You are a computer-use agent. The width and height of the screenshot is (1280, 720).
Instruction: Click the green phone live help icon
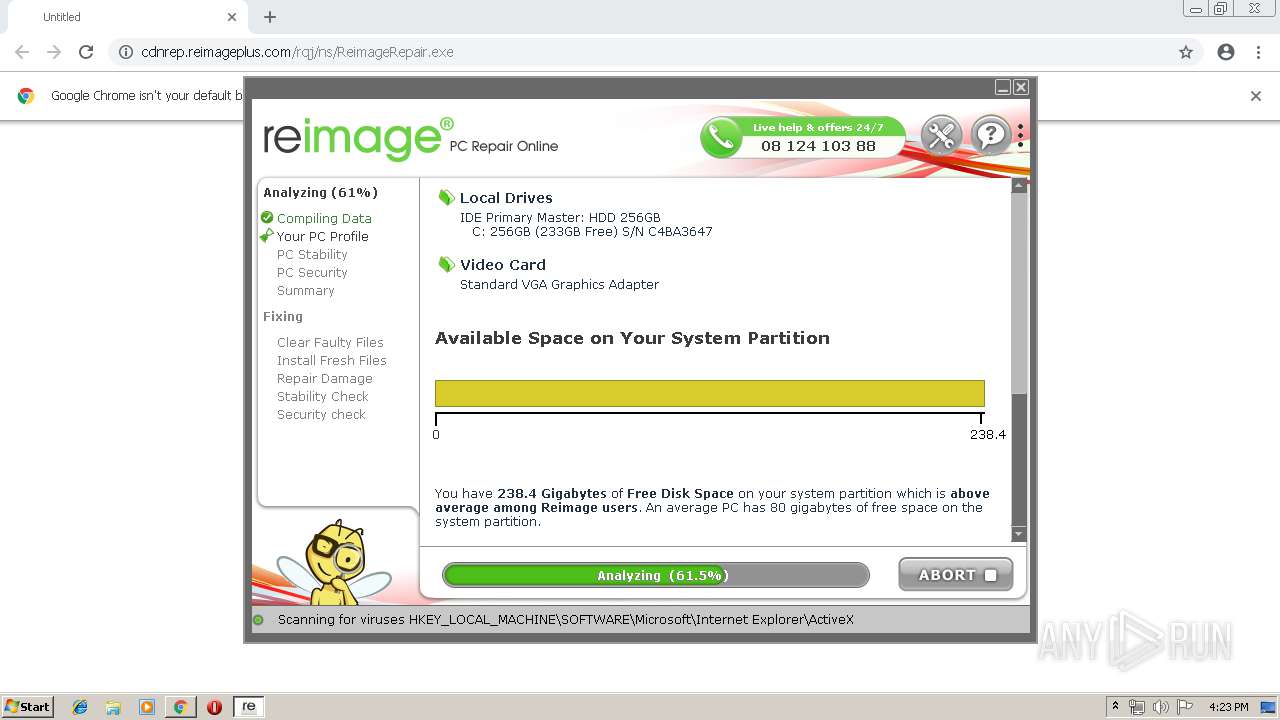[x=720, y=137]
